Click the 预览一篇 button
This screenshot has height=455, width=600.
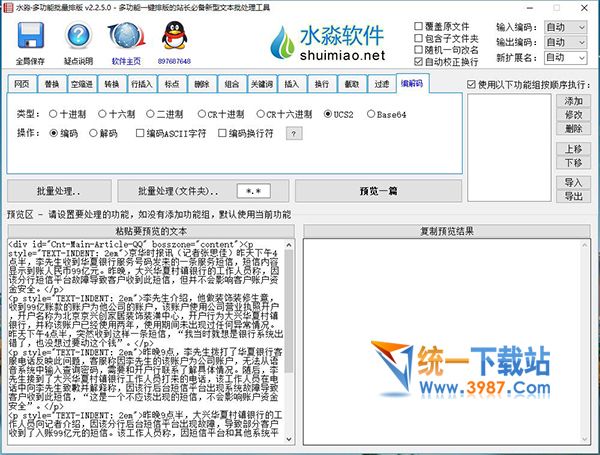[x=378, y=191]
